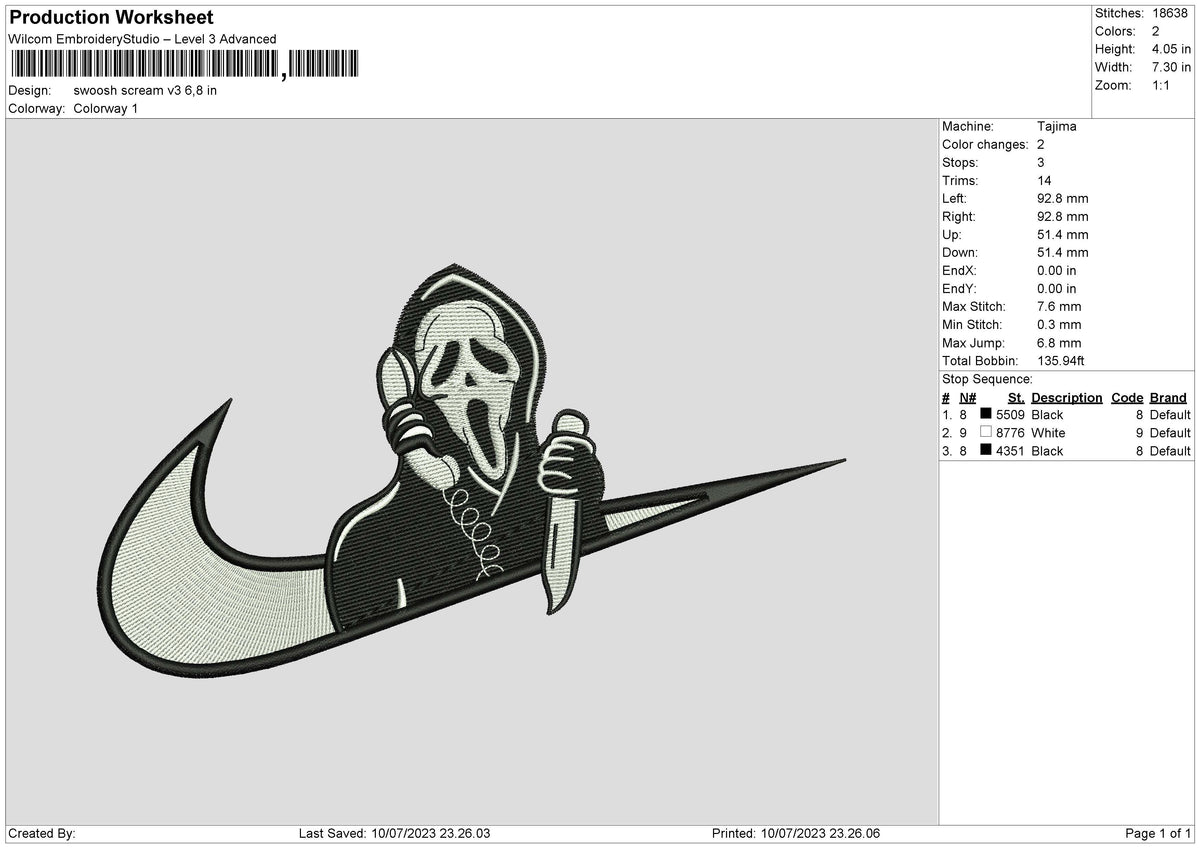Select the Height value 4.05 in
1200x848 pixels.
coord(1172,49)
